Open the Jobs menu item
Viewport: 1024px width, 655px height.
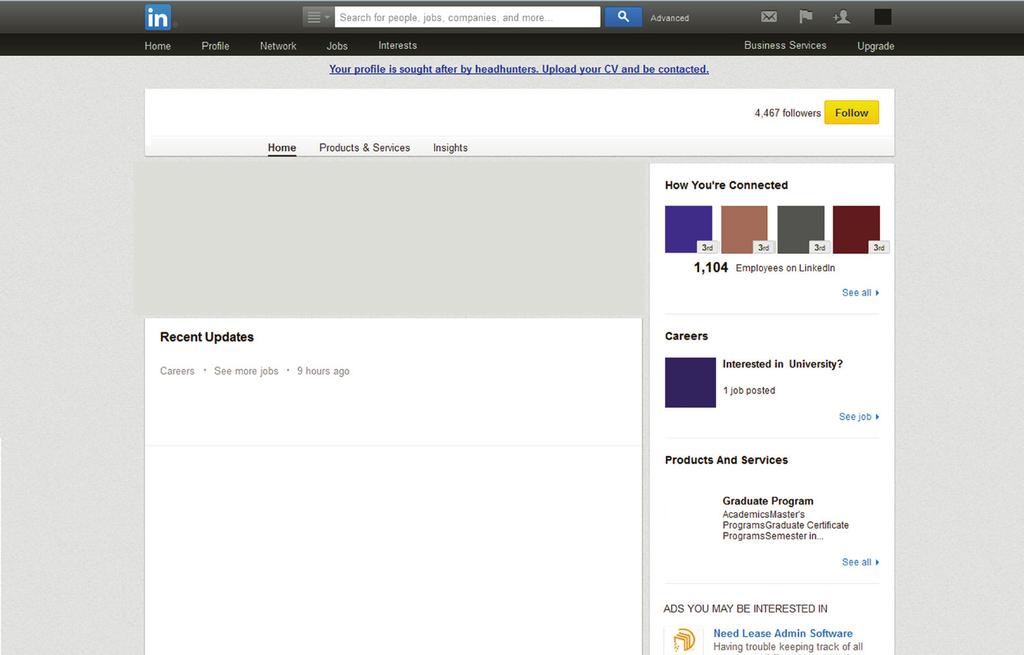337,46
